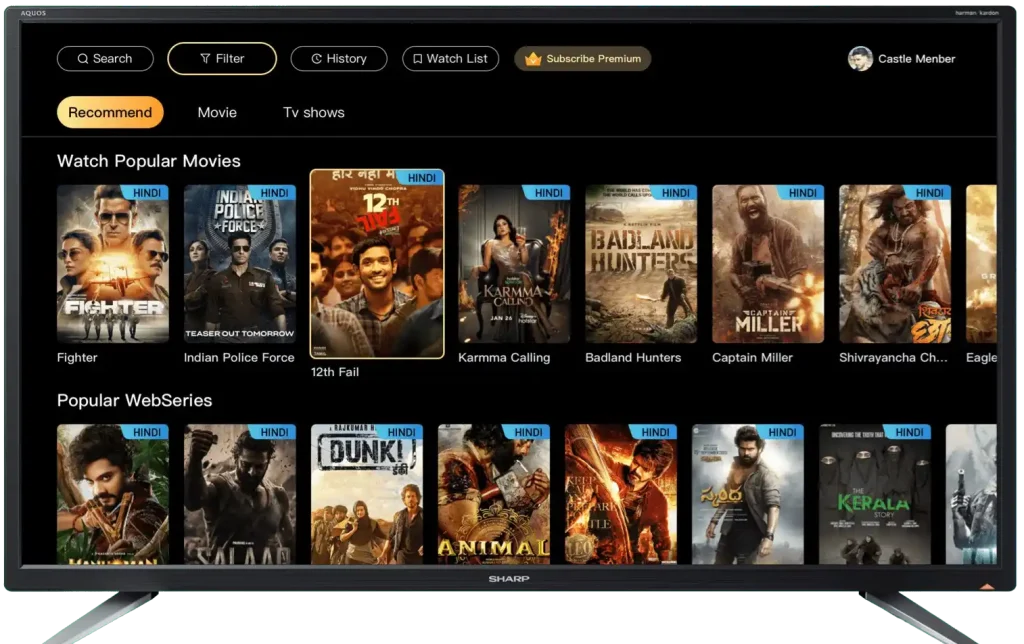Open the partially visible Eagle poster
This screenshot has height=644, width=1024.
[982, 264]
